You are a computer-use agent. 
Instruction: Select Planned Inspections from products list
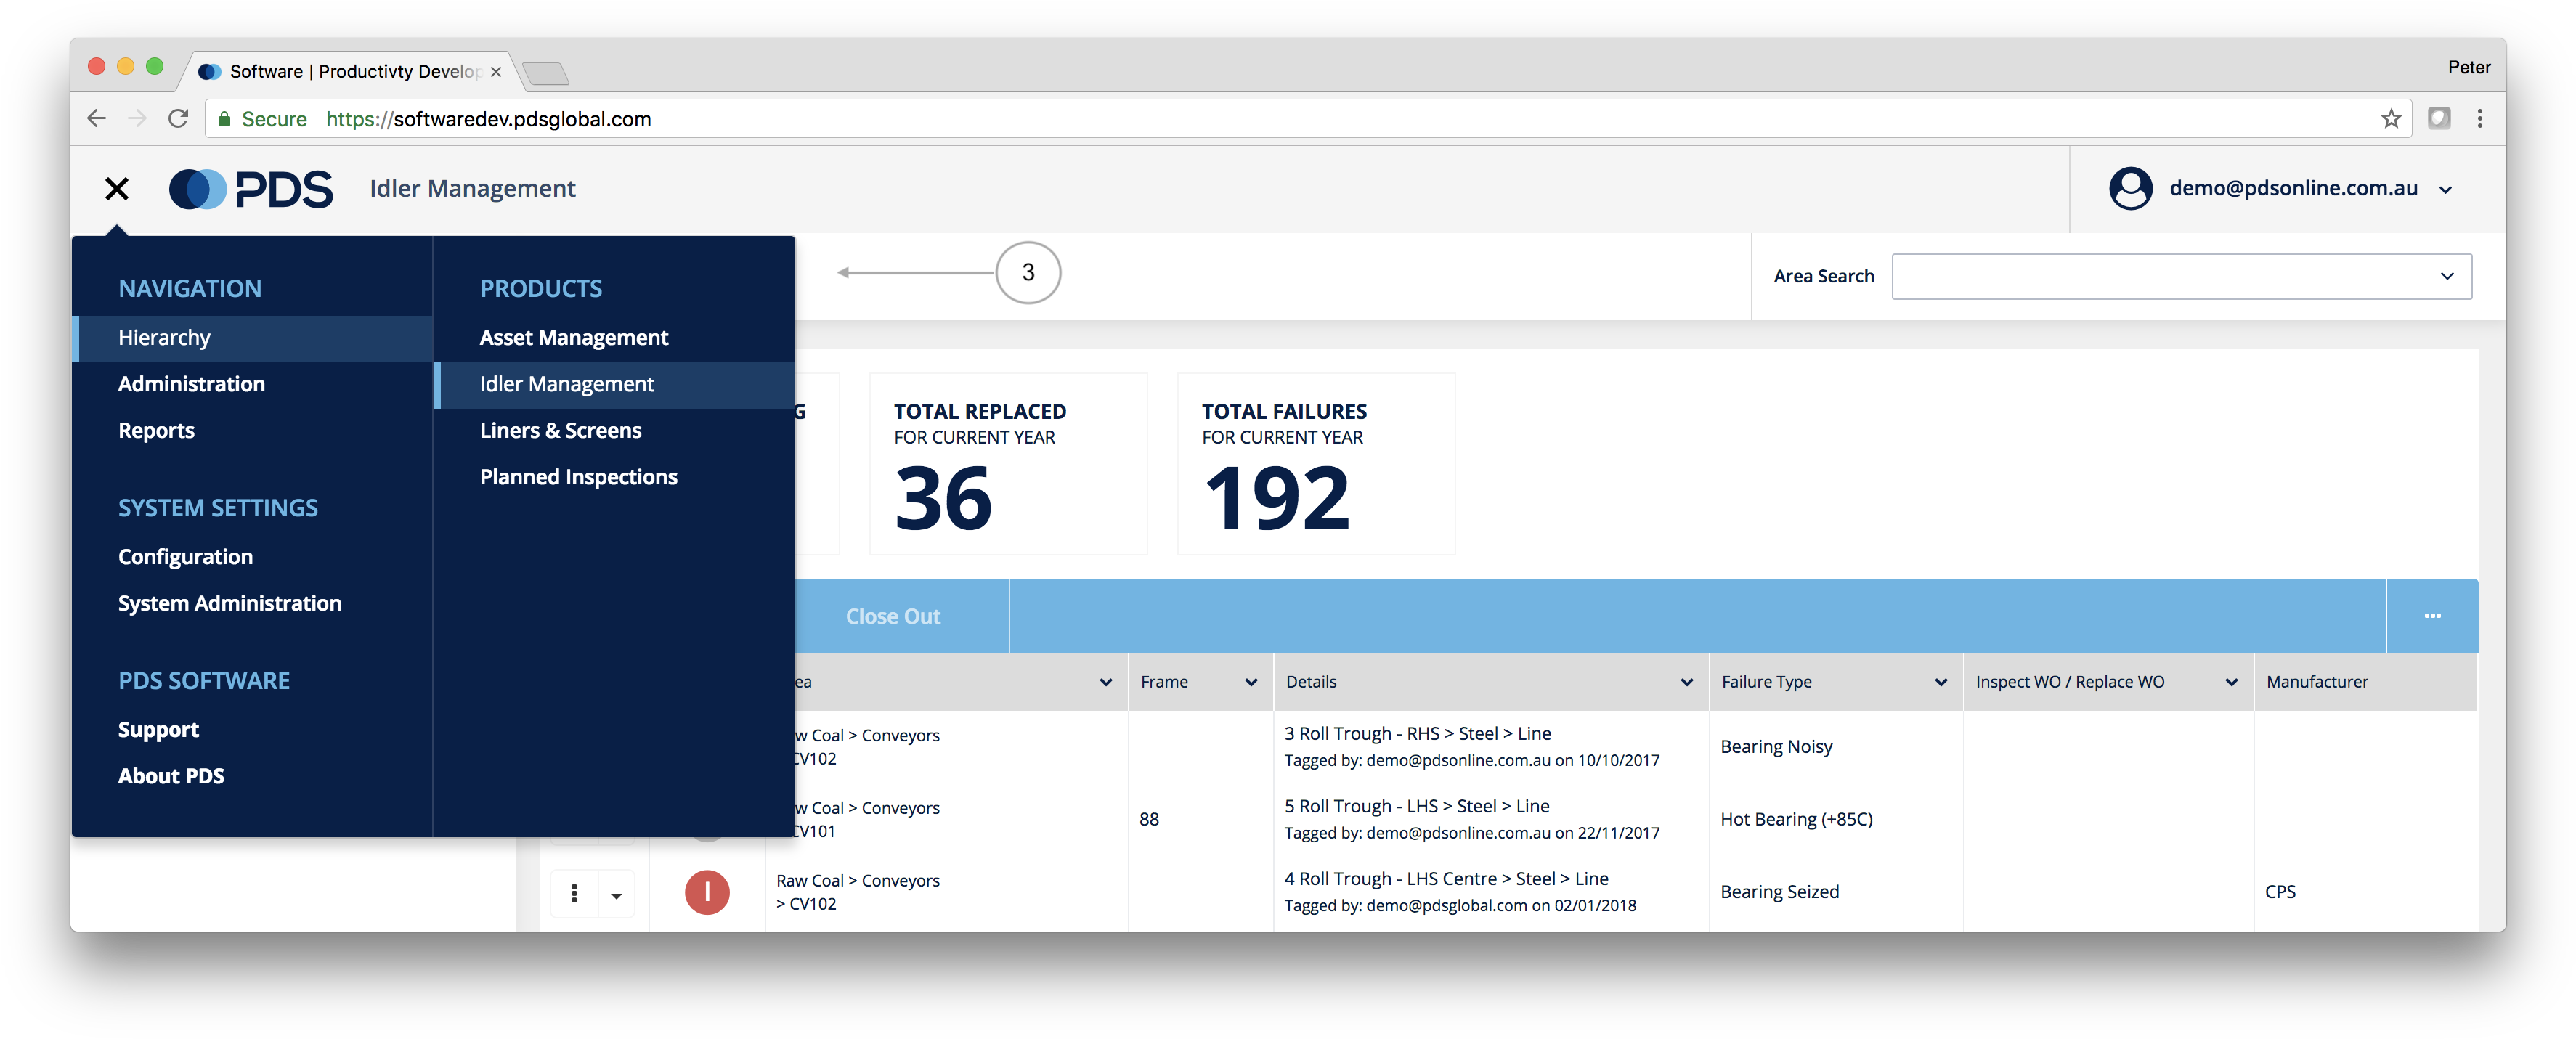point(577,478)
